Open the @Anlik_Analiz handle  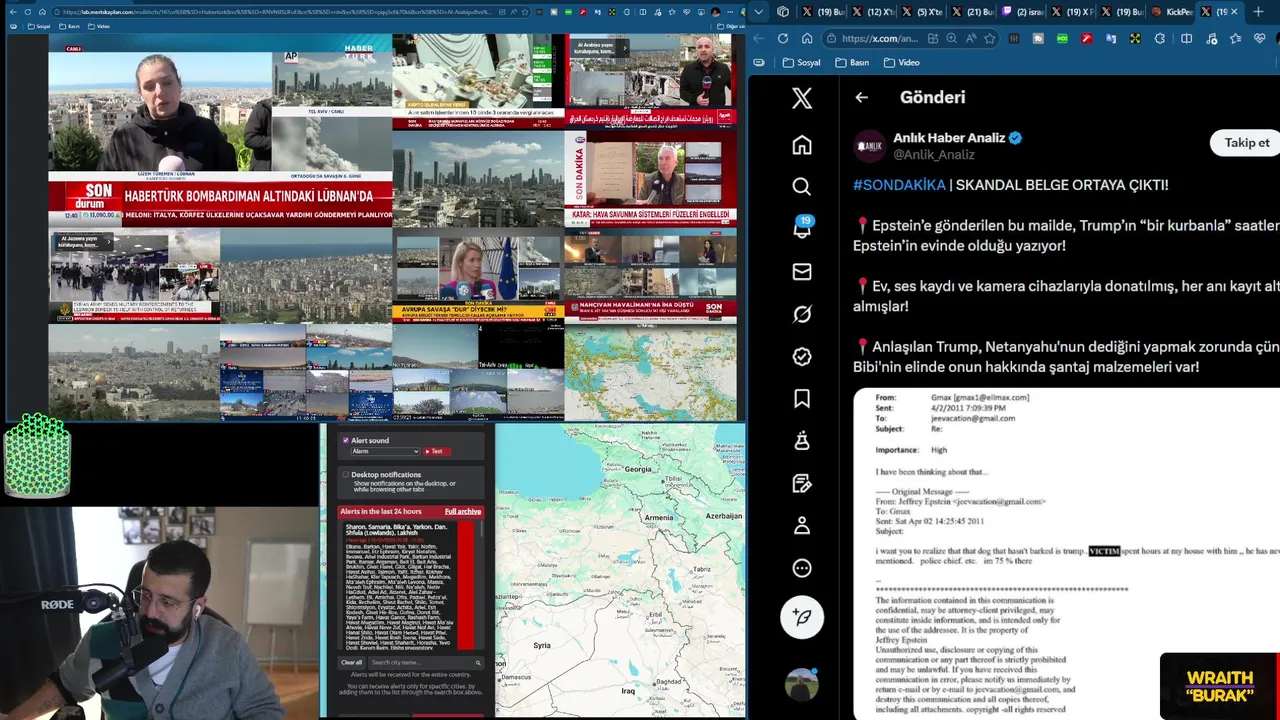click(933, 155)
